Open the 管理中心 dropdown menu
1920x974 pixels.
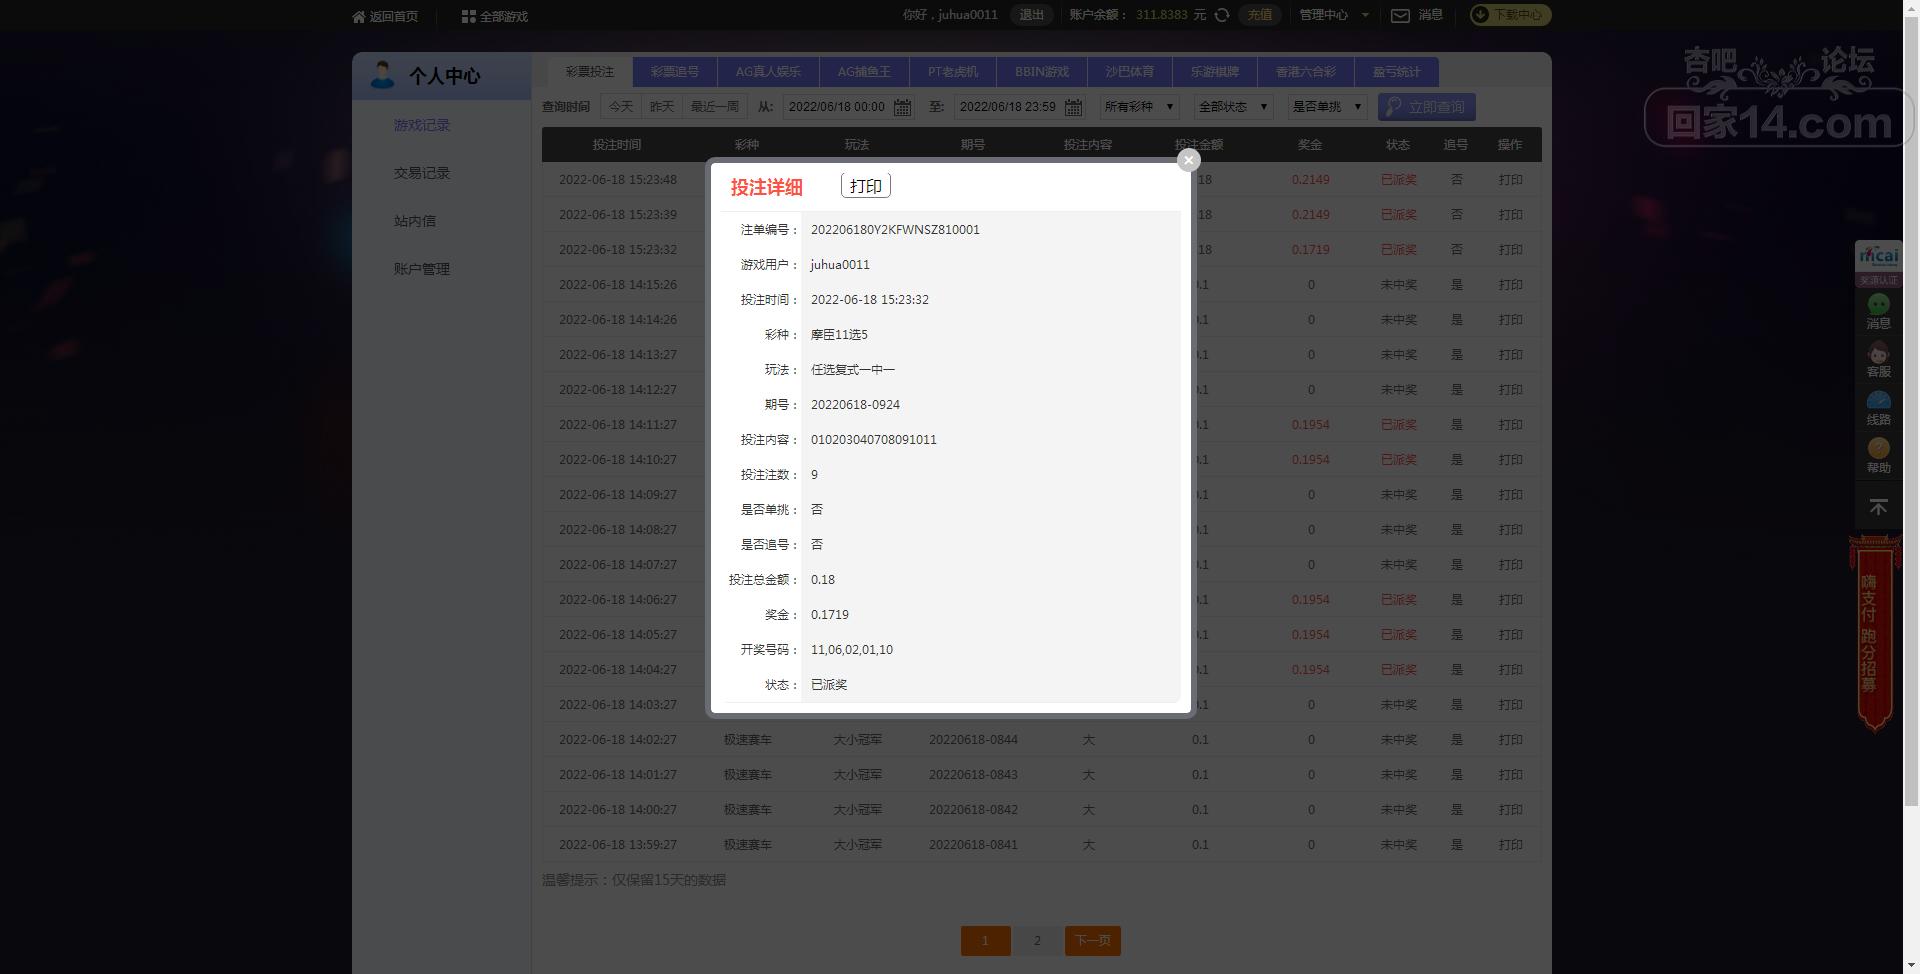point(1333,15)
